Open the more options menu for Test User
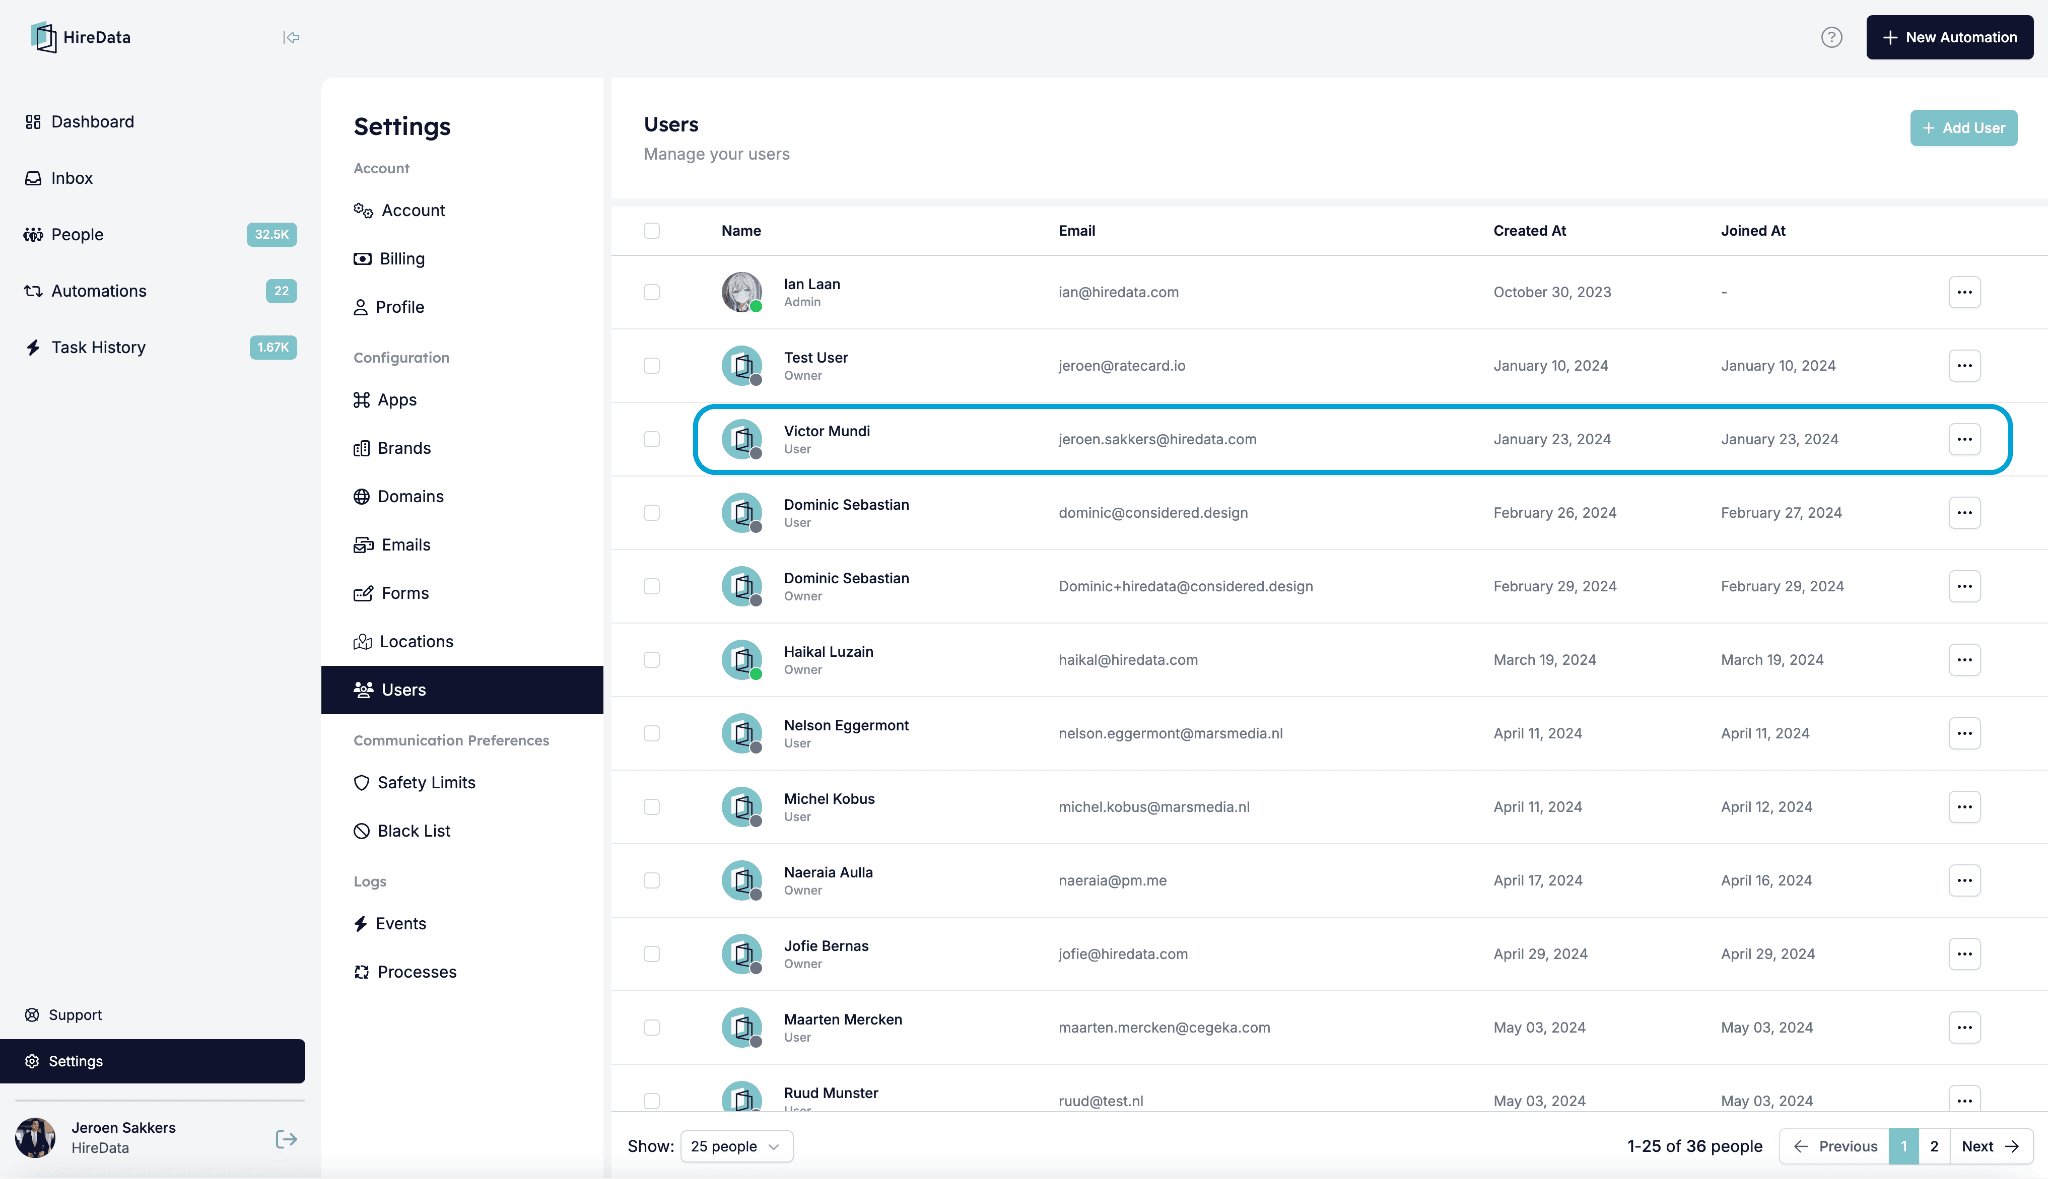2048x1179 pixels. 1964,366
